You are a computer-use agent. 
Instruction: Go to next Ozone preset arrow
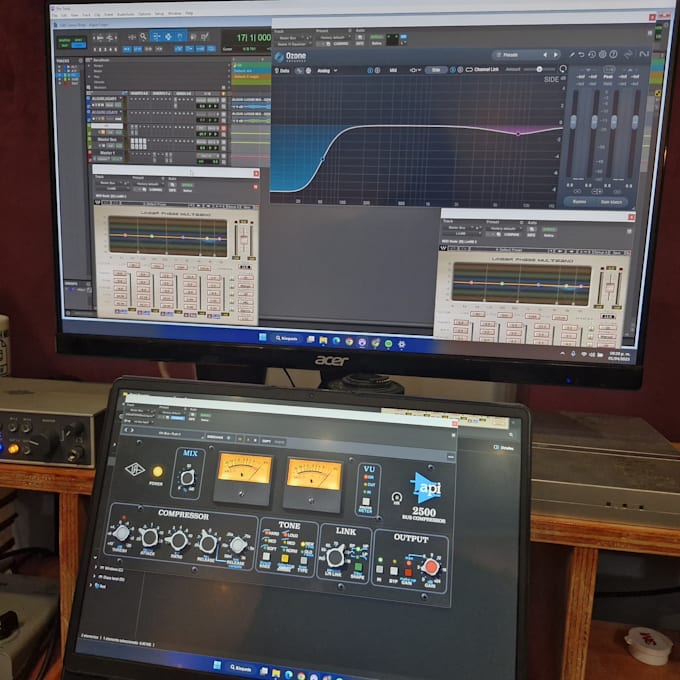tap(556, 55)
